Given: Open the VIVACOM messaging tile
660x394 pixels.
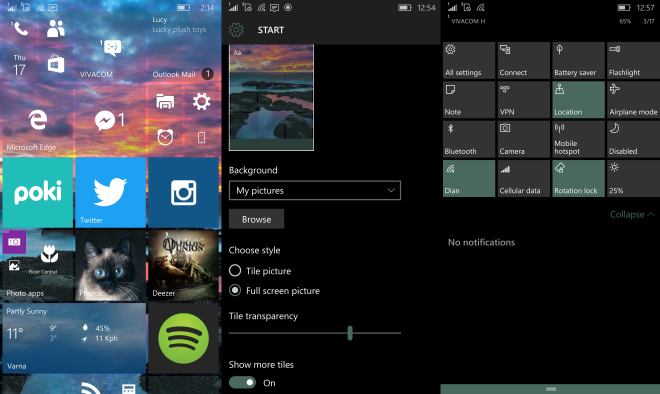Looking at the screenshot, I should click(x=110, y=47).
